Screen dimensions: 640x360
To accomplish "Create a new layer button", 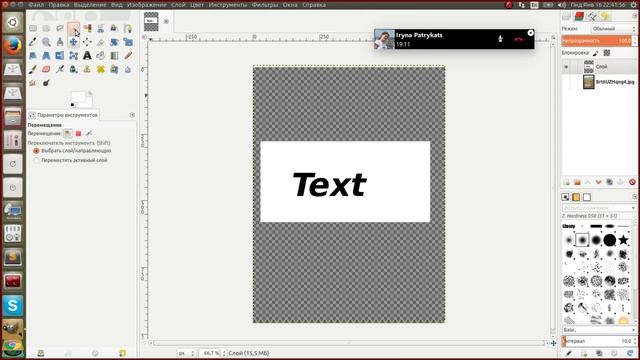I will pyautogui.click(x=567, y=182).
